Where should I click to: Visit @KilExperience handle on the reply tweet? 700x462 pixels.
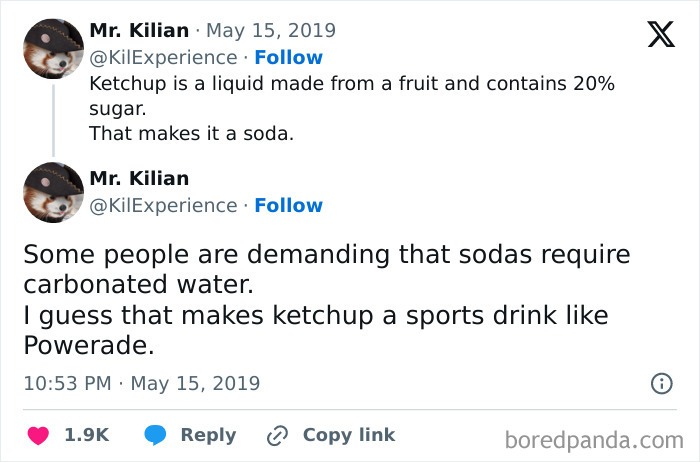pos(163,205)
